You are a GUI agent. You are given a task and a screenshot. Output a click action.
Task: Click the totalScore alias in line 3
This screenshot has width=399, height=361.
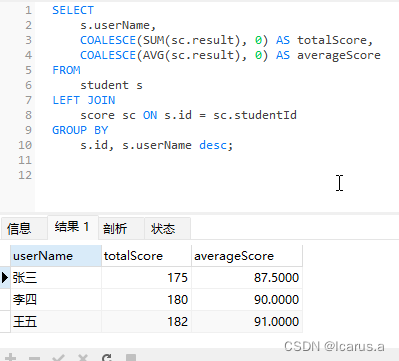332,40
